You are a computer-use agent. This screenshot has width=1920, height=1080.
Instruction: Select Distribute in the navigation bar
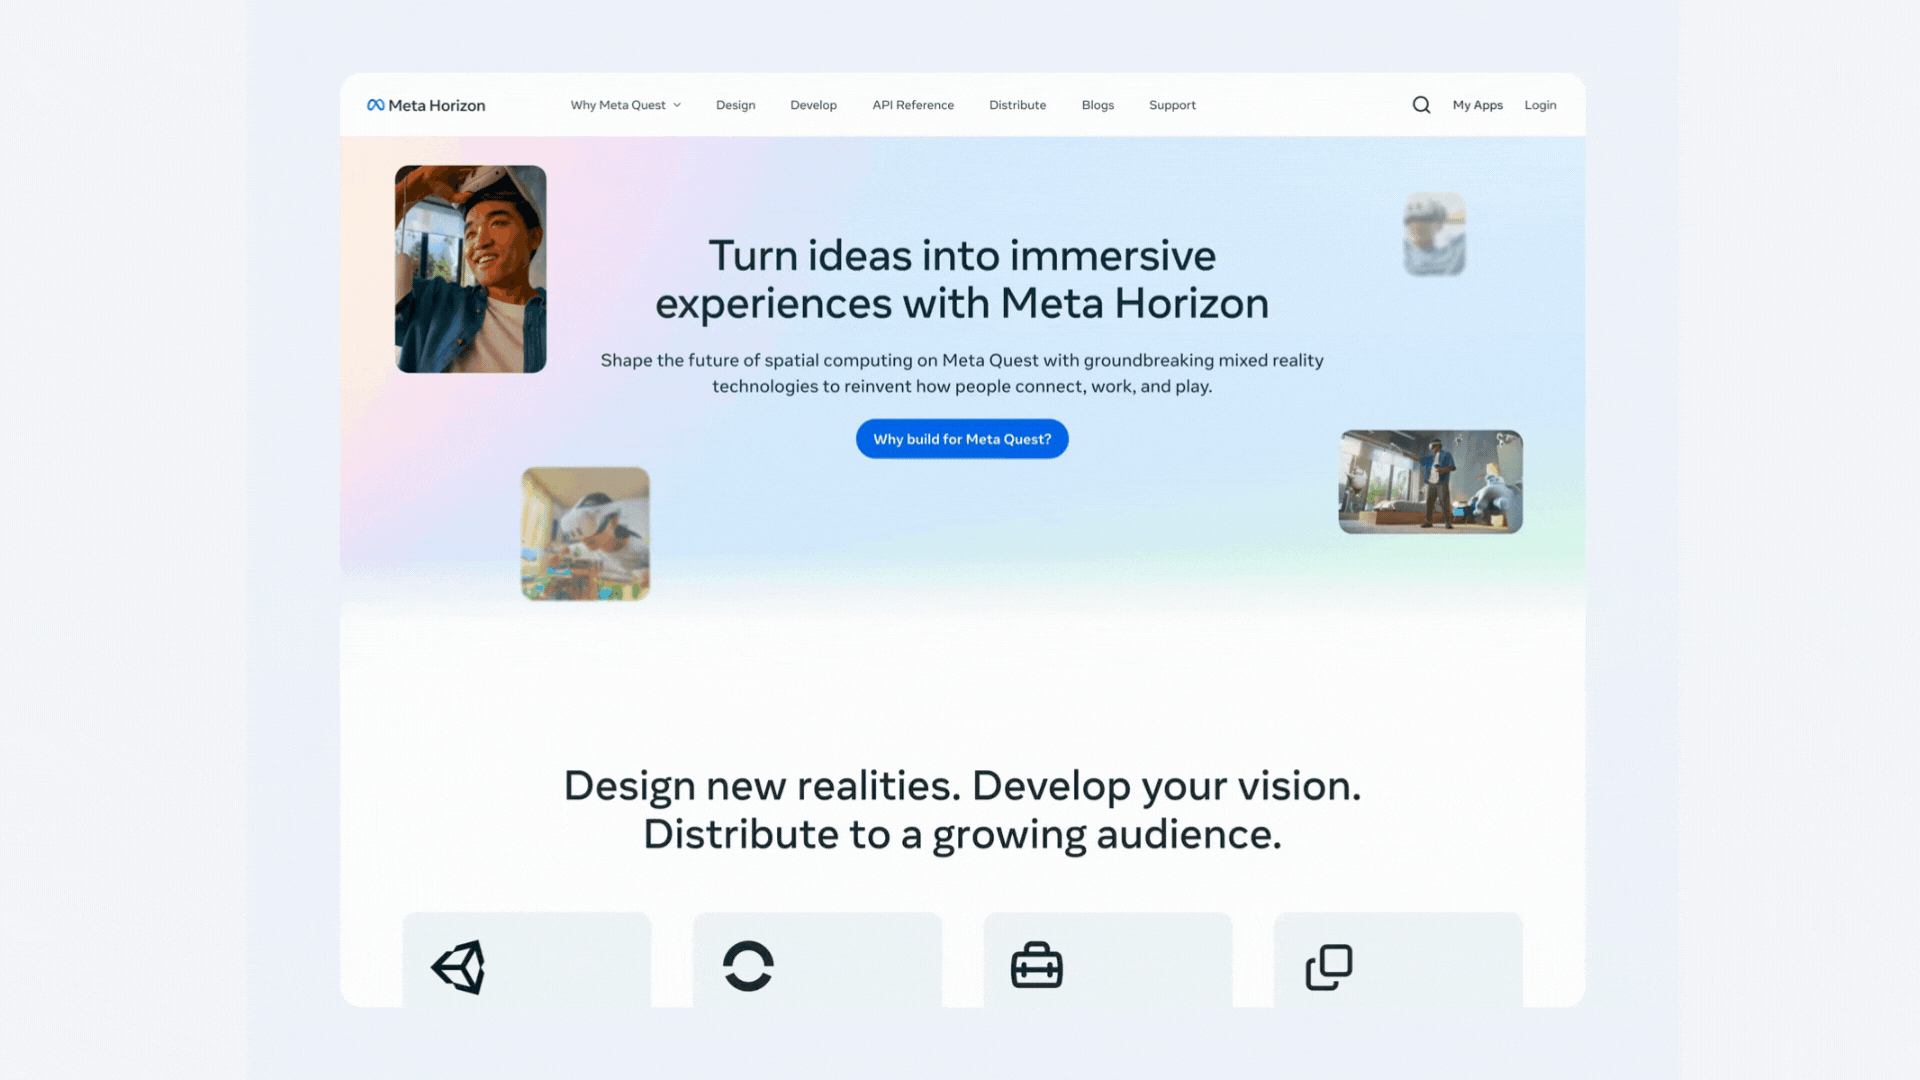pos(1017,105)
